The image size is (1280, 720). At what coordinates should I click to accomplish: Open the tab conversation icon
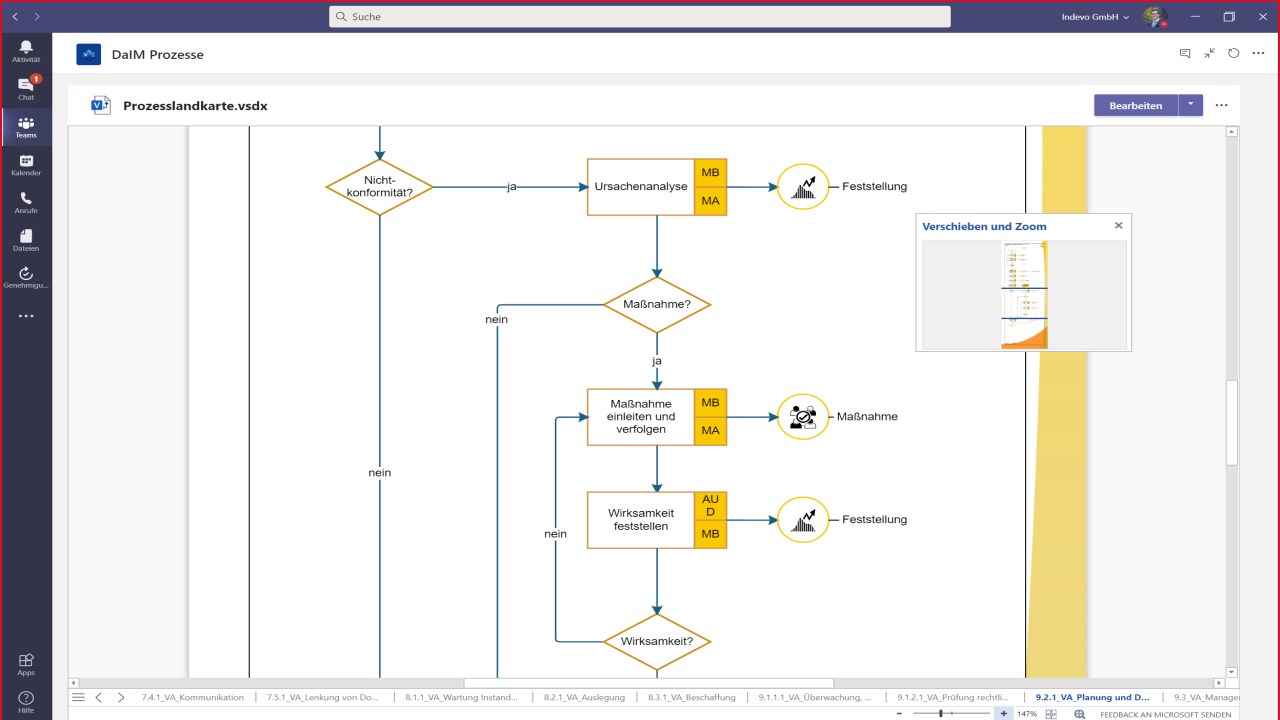[x=1185, y=54]
